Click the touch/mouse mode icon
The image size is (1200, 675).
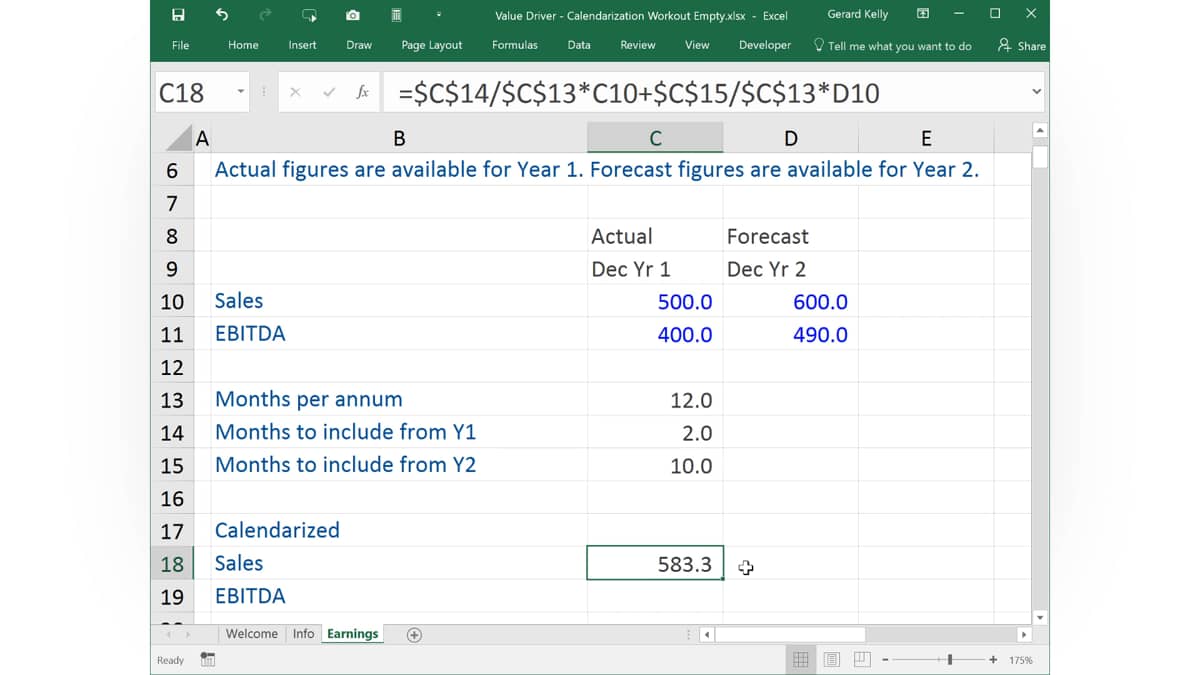tap(309, 14)
